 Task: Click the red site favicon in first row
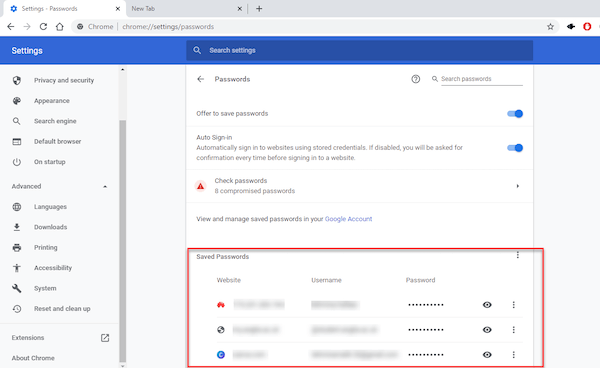point(221,305)
